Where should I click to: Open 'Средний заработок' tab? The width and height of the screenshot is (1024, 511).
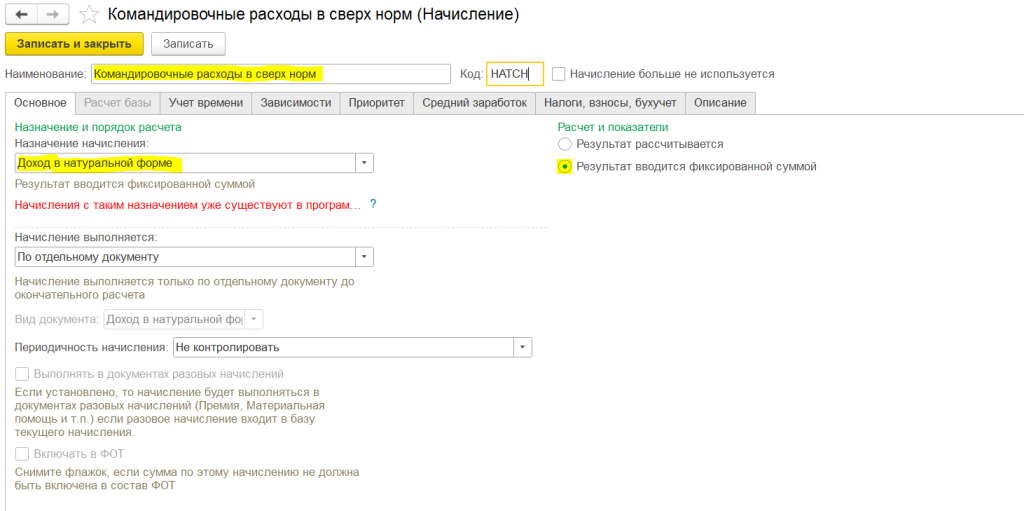473,103
